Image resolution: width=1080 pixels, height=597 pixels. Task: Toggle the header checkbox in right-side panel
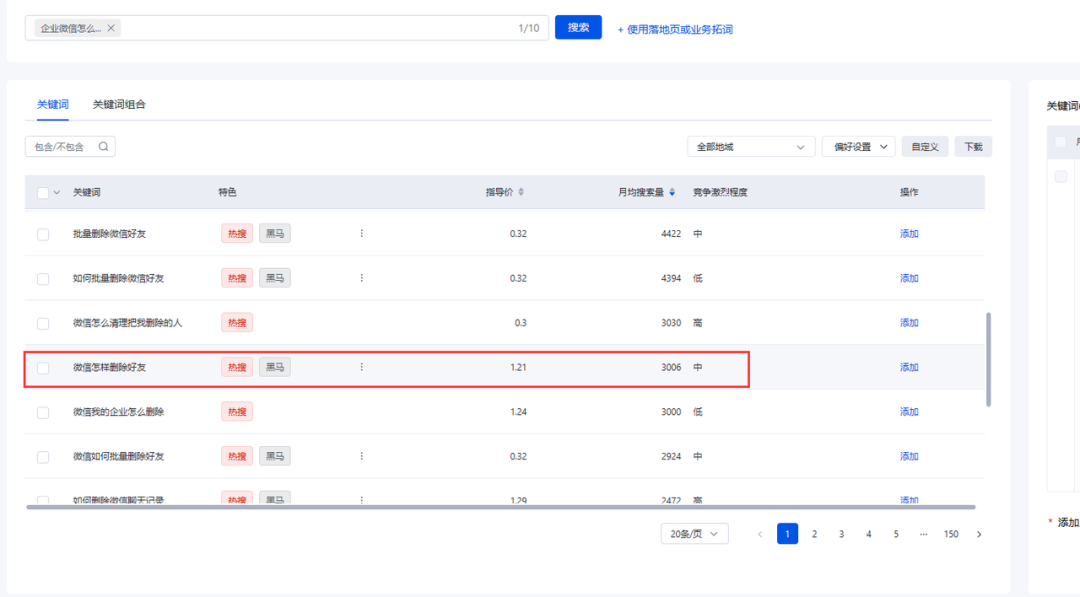pos(1061,143)
